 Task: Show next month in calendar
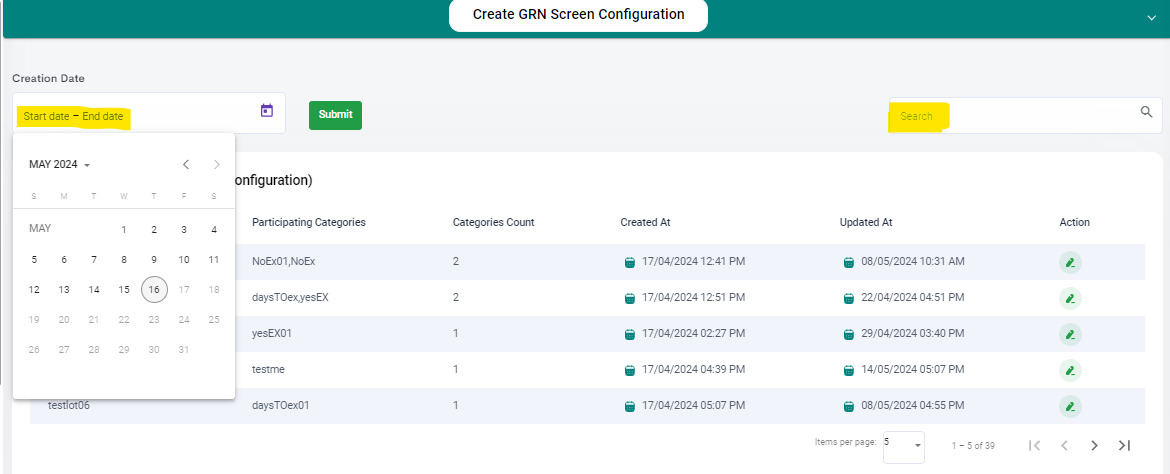[216, 164]
